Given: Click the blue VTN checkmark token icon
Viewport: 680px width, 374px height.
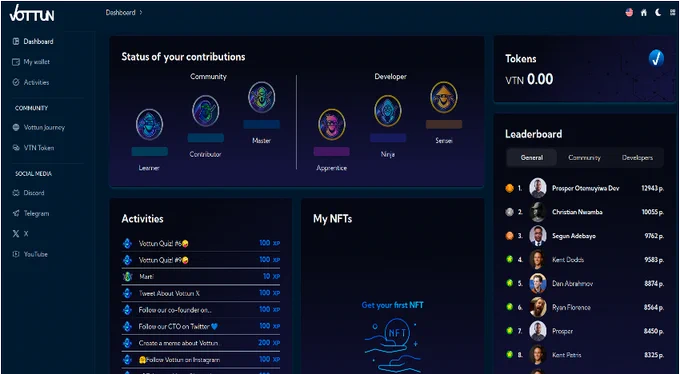Looking at the screenshot, I should [656, 58].
